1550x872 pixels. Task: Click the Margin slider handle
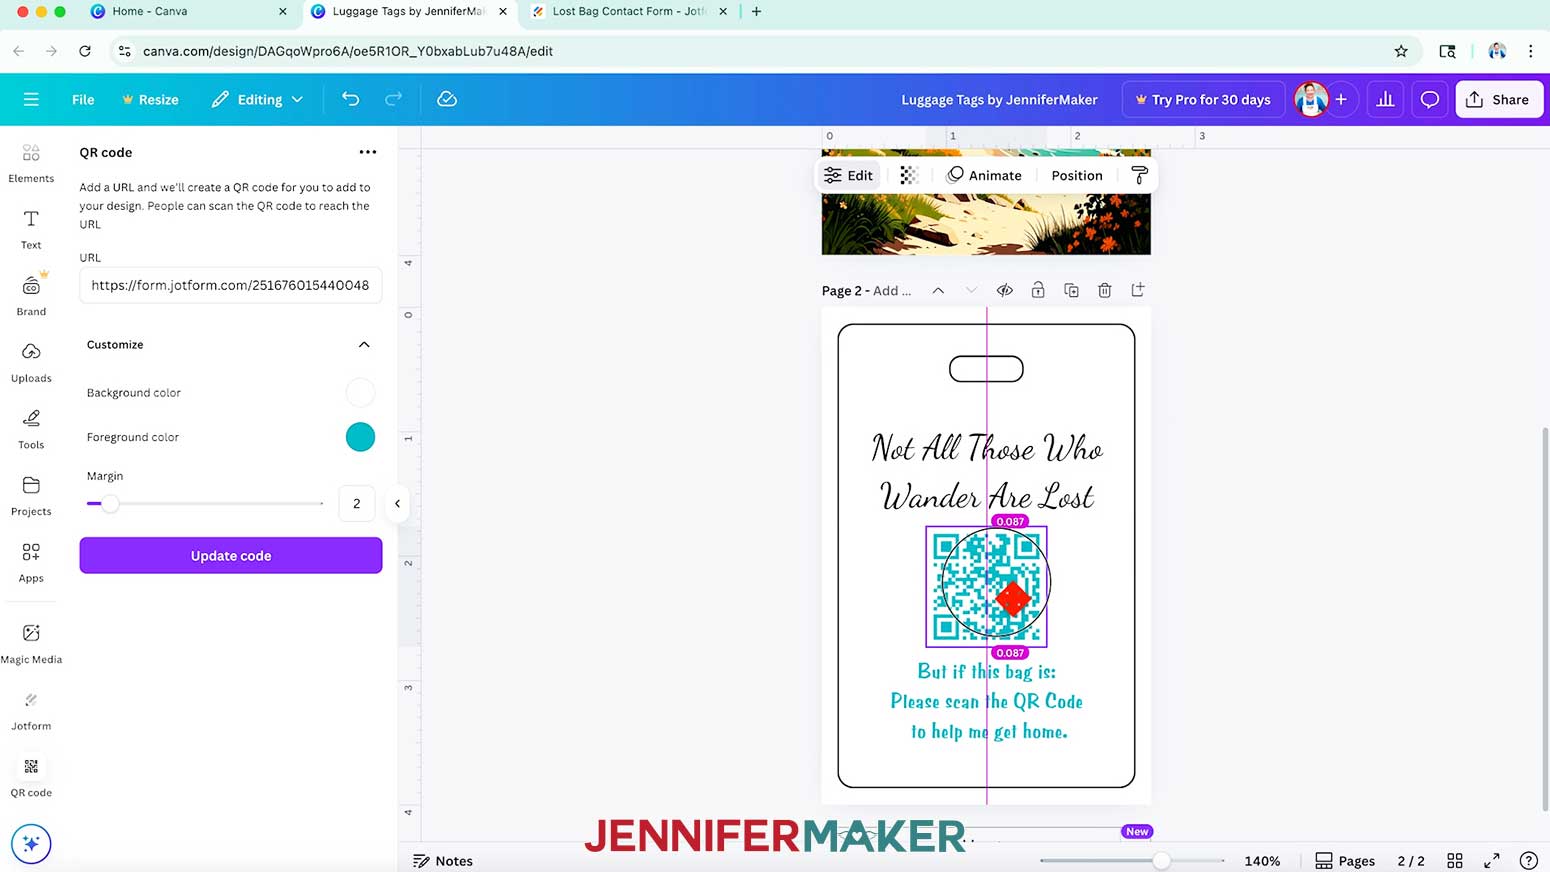(110, 503)
